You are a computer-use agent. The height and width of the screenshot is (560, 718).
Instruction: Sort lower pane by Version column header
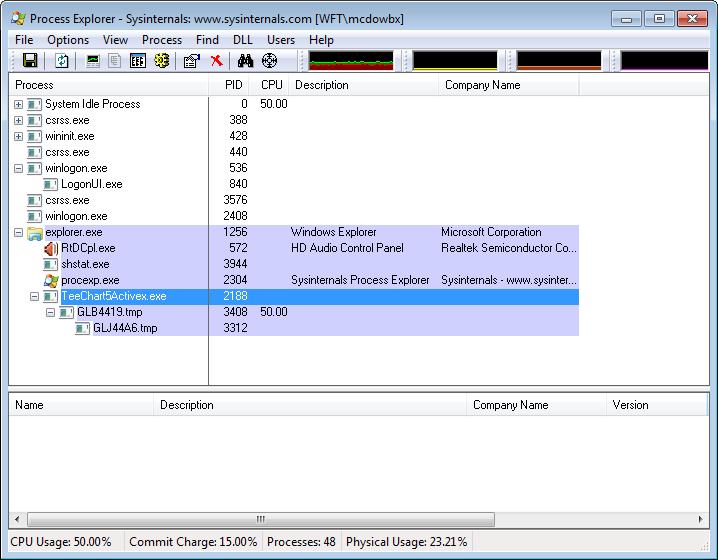click(657, 405)
